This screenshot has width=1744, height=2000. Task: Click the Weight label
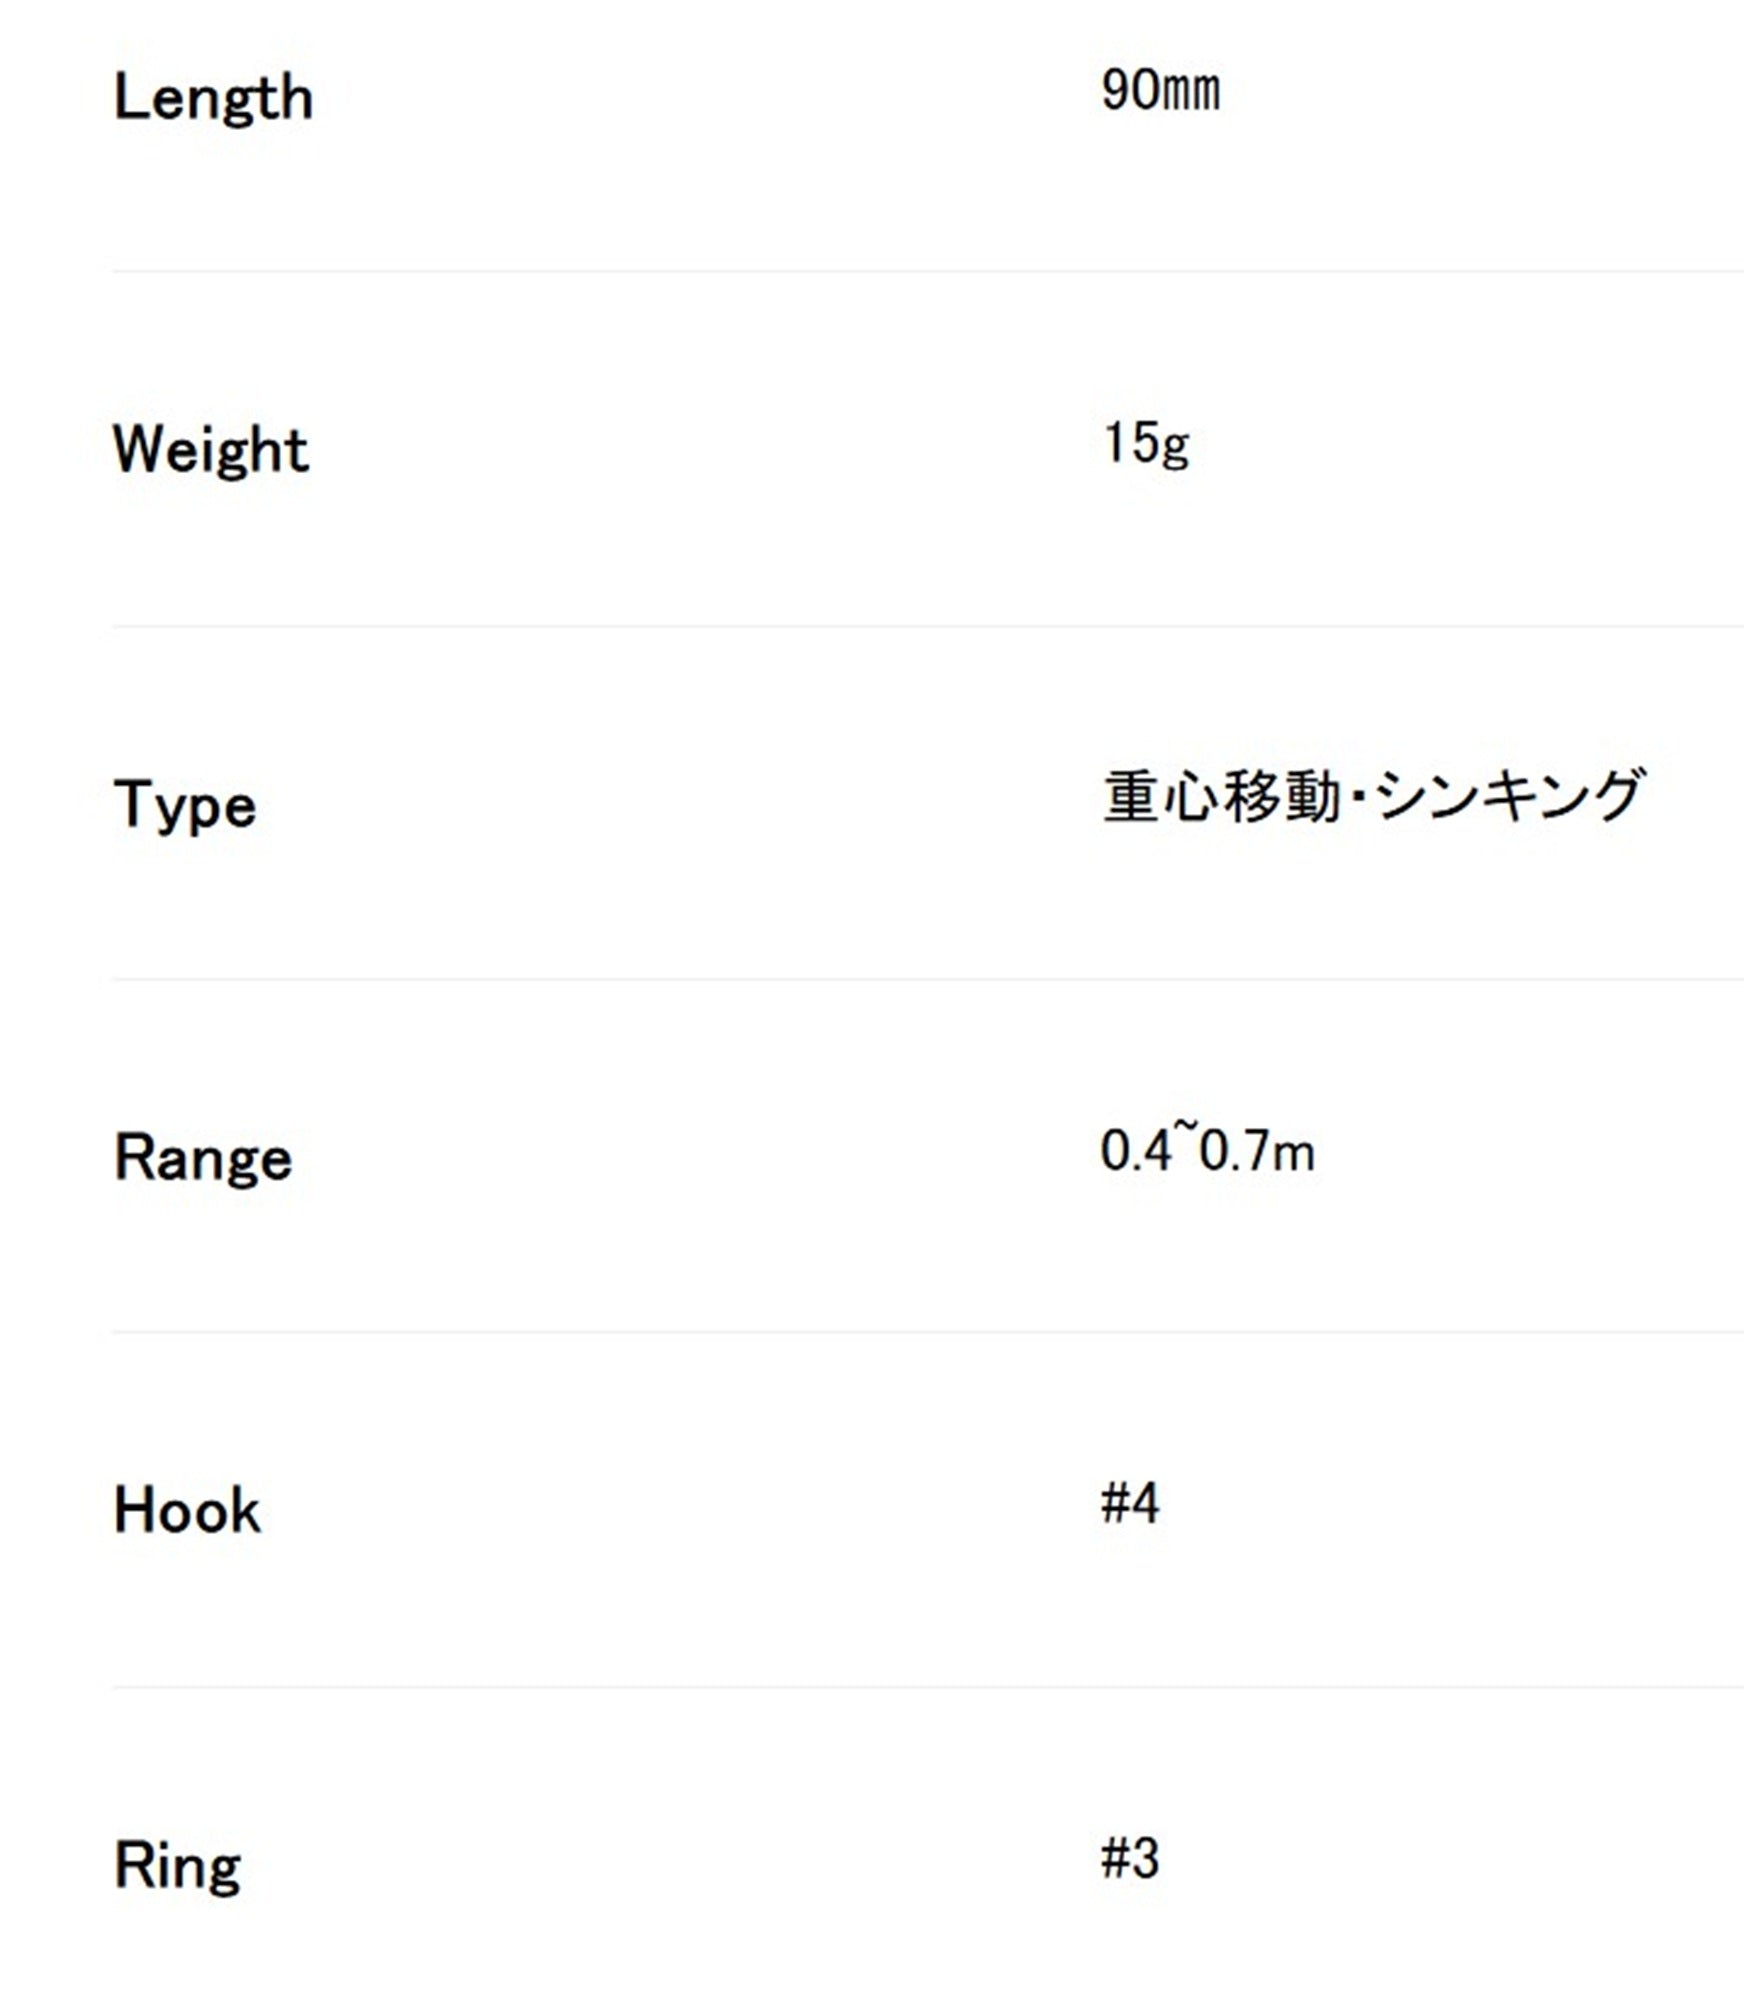[211, 450]
